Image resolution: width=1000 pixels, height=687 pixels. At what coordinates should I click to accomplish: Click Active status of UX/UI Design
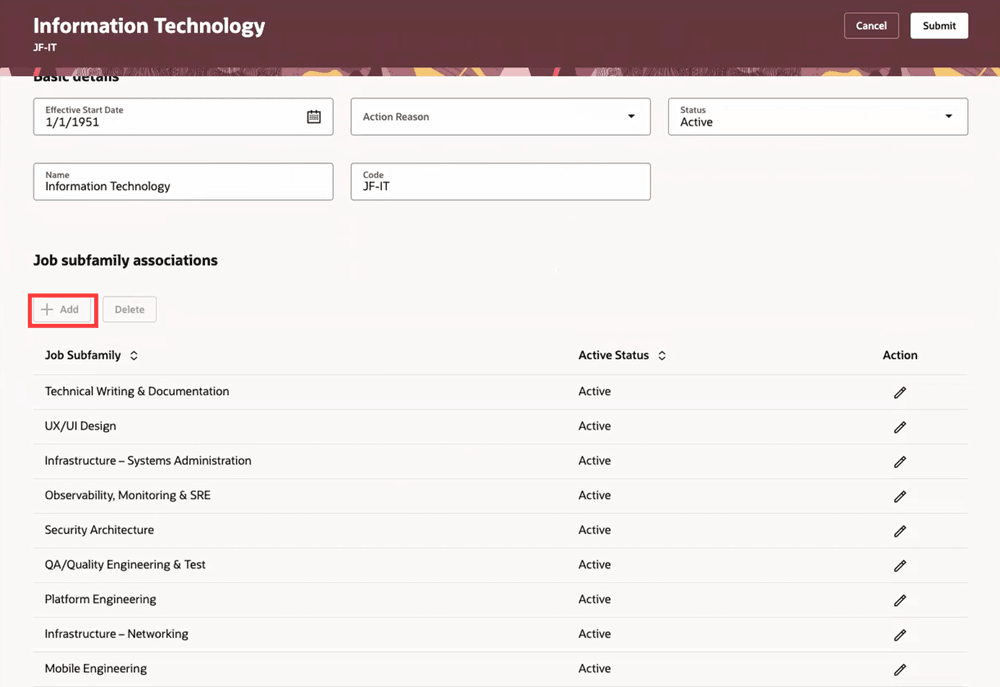coord(594,426)
